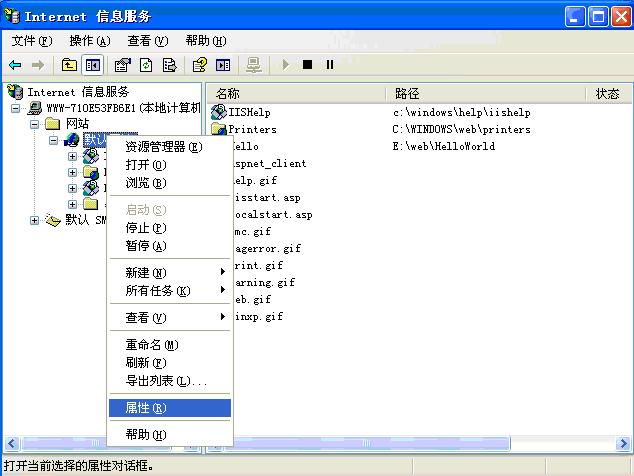This screenshot has height=476, width=634.
Task: Select the iisstart.asp file
Action: [267, 198]
